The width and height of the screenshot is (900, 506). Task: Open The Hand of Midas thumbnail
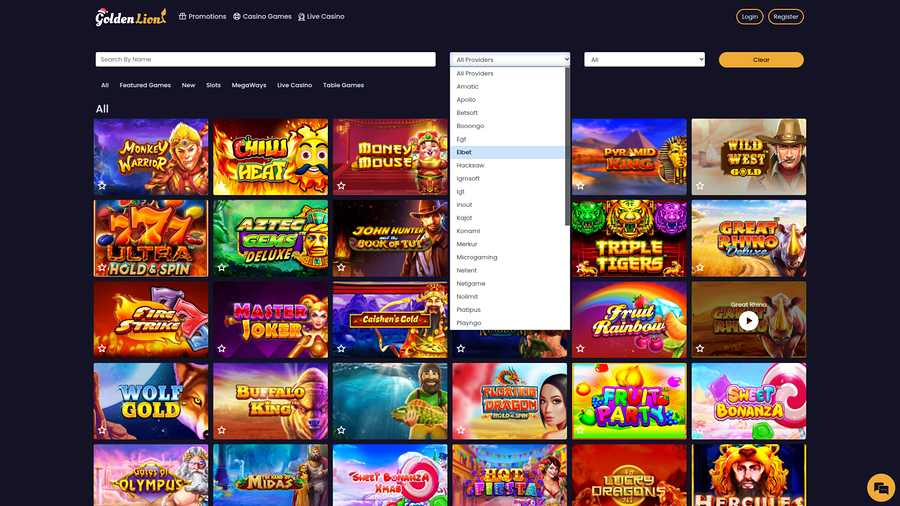tap(270, 475)
